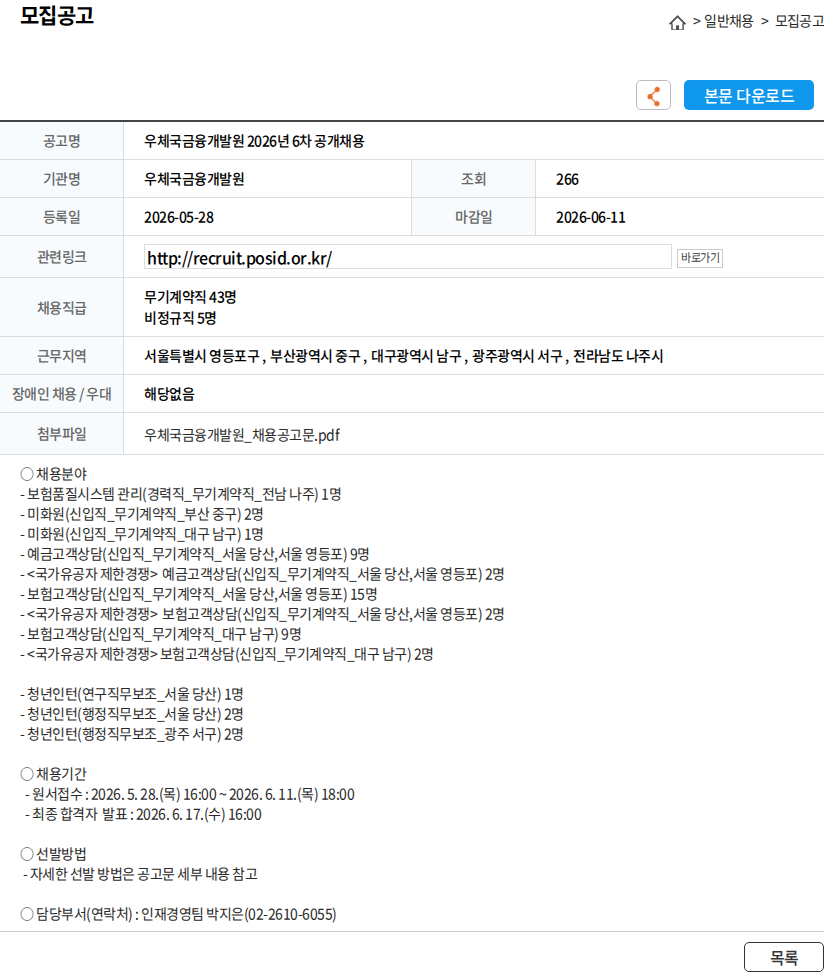Screen dimensions: 824x972
Task: Click 미화원 대구 남구 1명 line
Action: 142,534
